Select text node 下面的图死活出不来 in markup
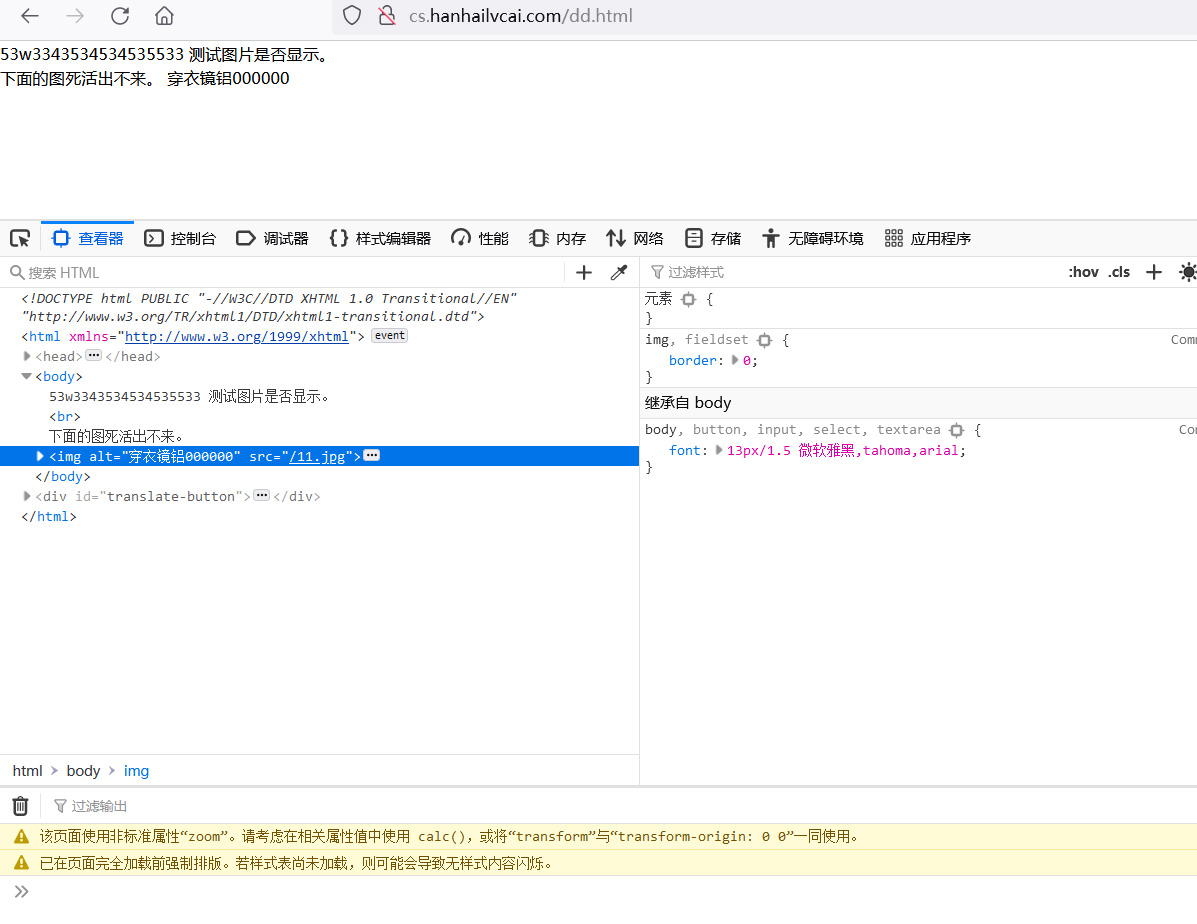 [116, 437]
